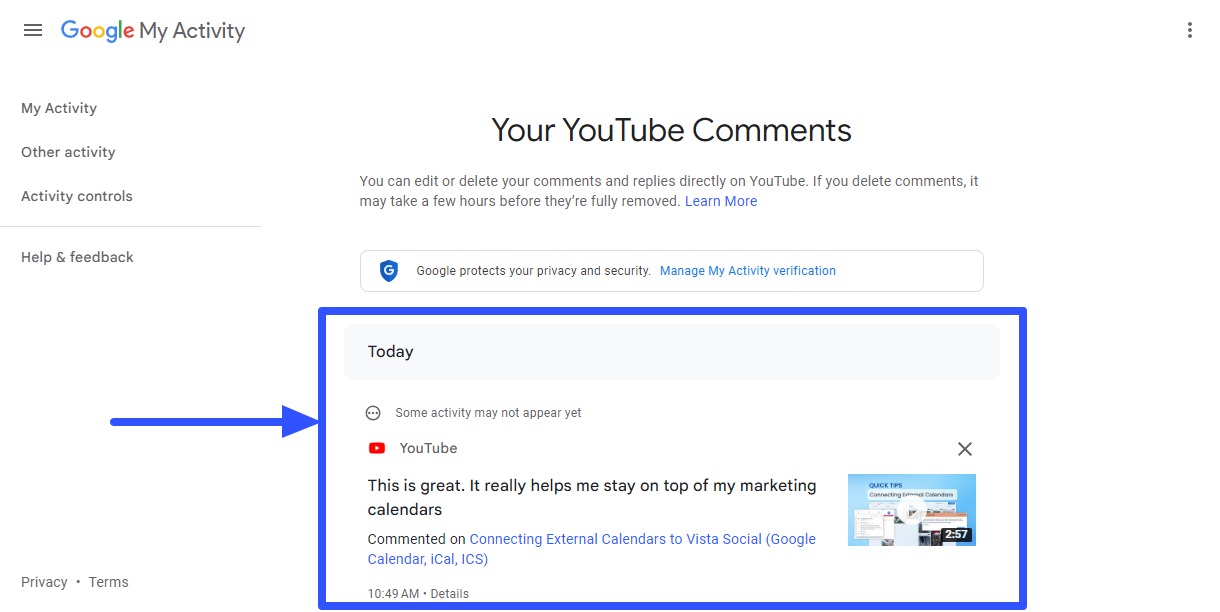The height and width of the screenshot is (612, 1220).
Task: Open Other activity from the sidebar
Action: click(68, 152)
